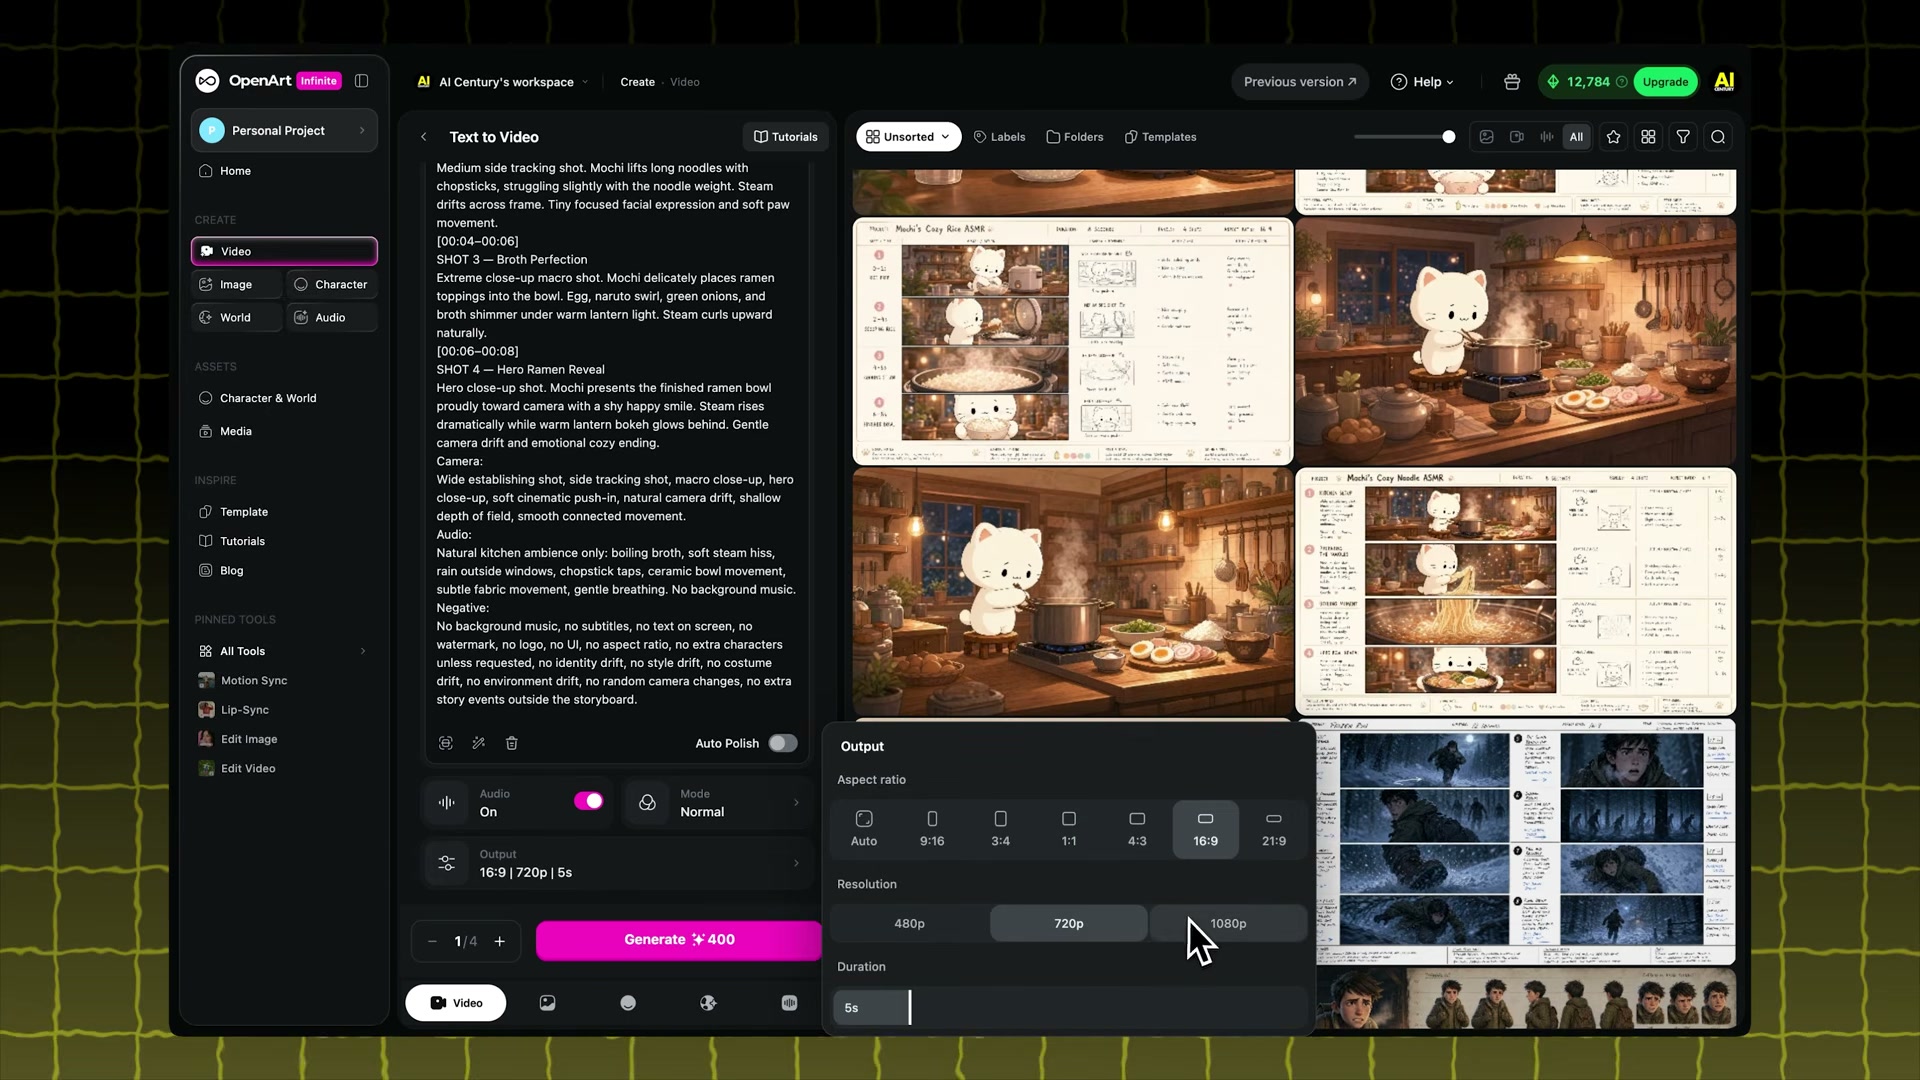Open the Labels tab
Image resolution: width=1920 pixels, height=1080 pixels.
(999, 137)
